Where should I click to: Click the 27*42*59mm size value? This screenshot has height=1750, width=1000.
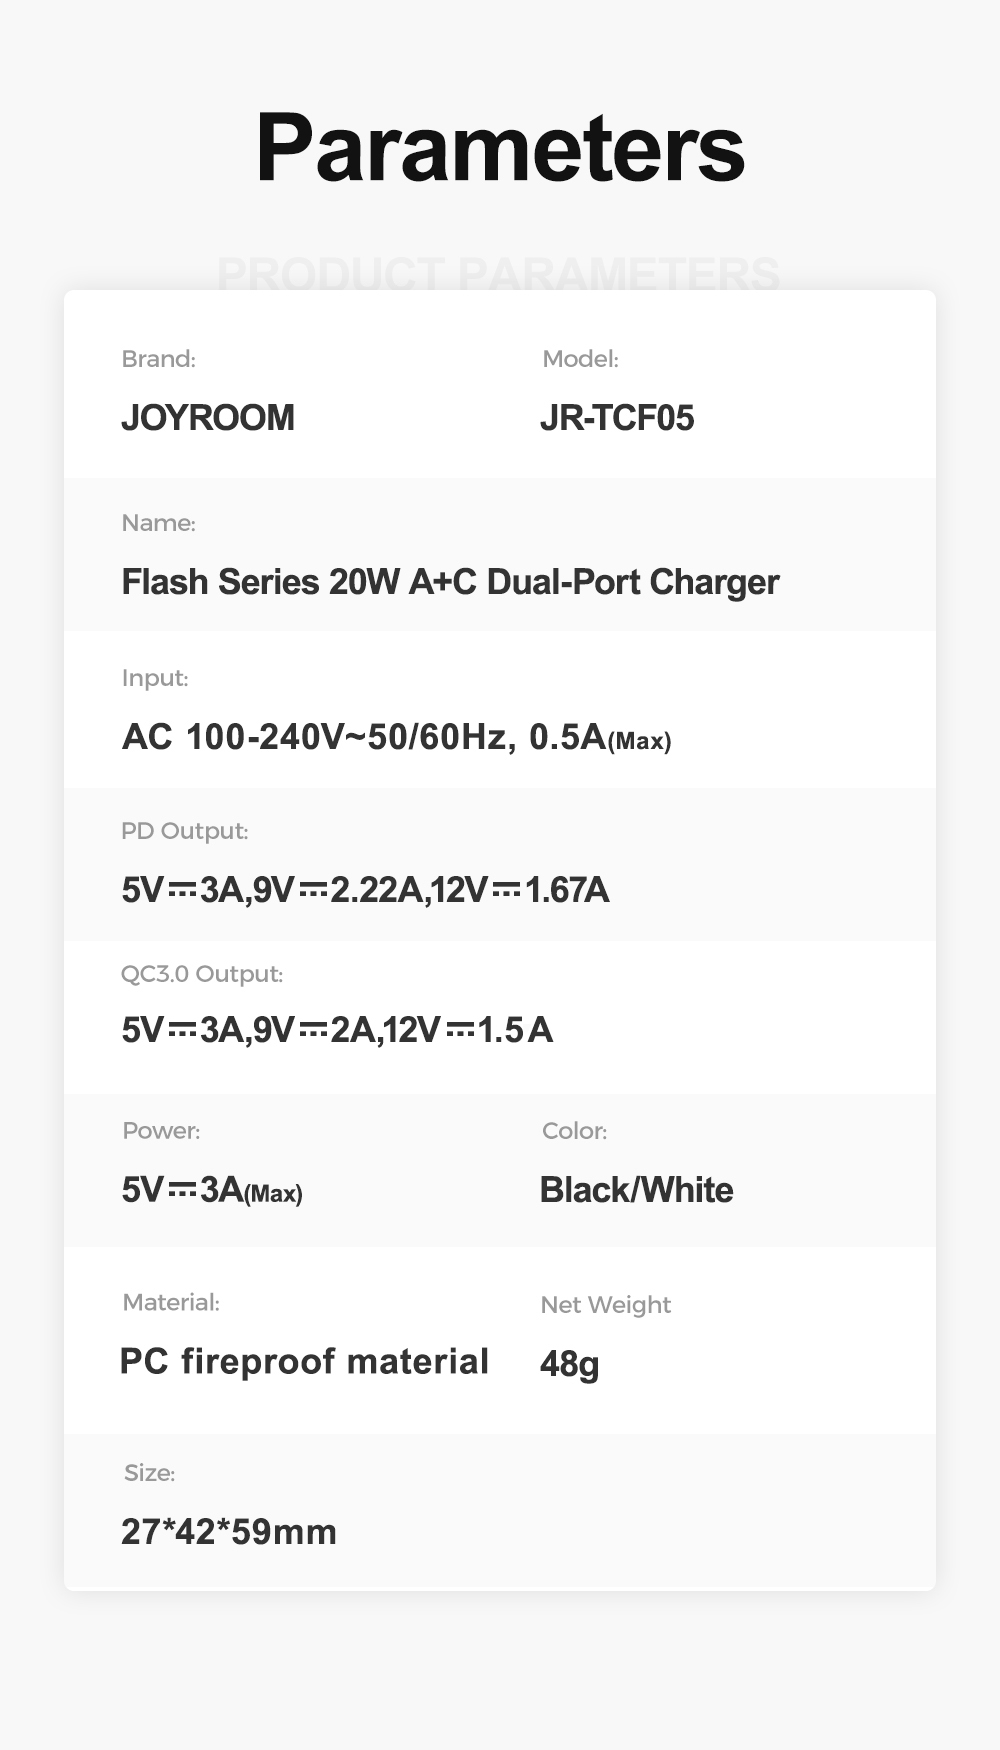click(x=229, y=1531)
